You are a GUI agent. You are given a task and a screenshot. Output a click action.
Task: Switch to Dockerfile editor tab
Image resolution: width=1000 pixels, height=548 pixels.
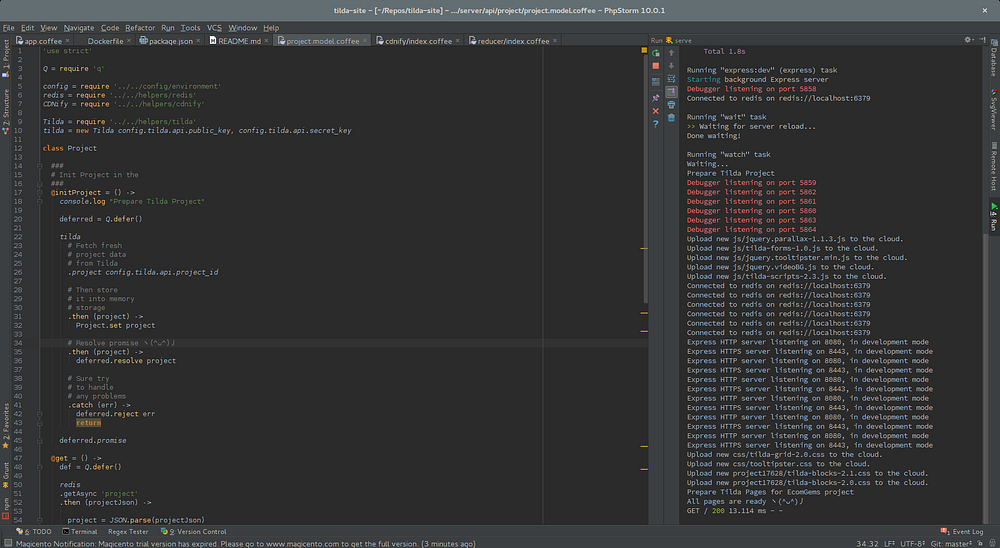(x=105, y=41)
